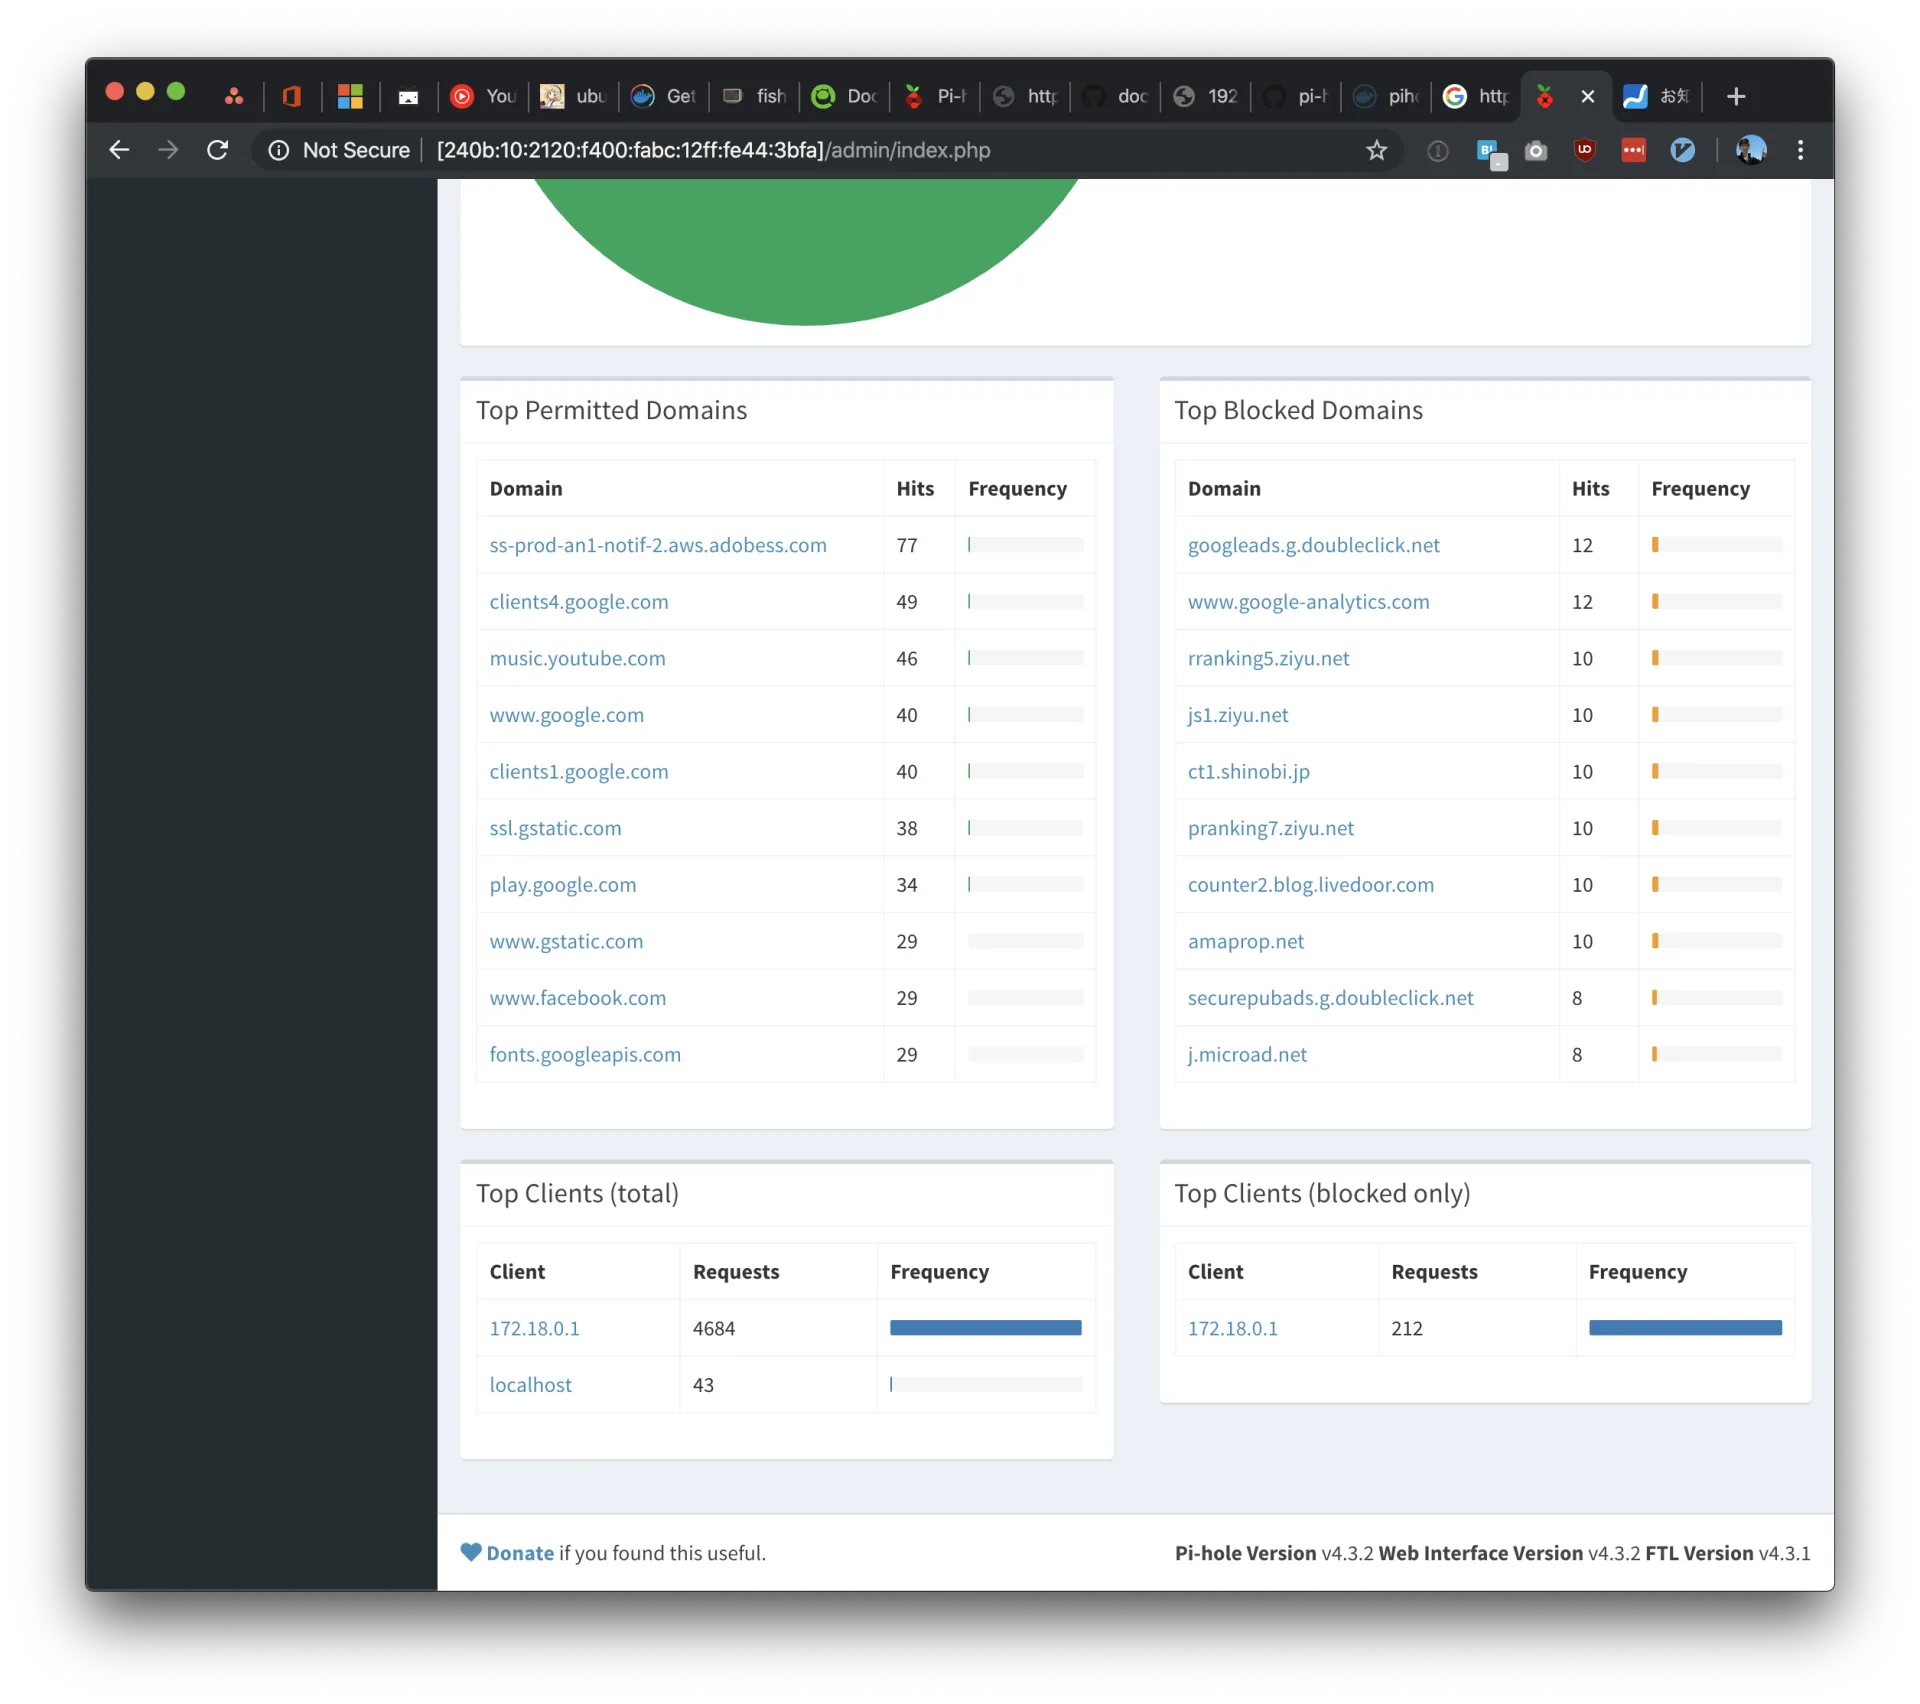Switch to the fish tab

(756, 96)
